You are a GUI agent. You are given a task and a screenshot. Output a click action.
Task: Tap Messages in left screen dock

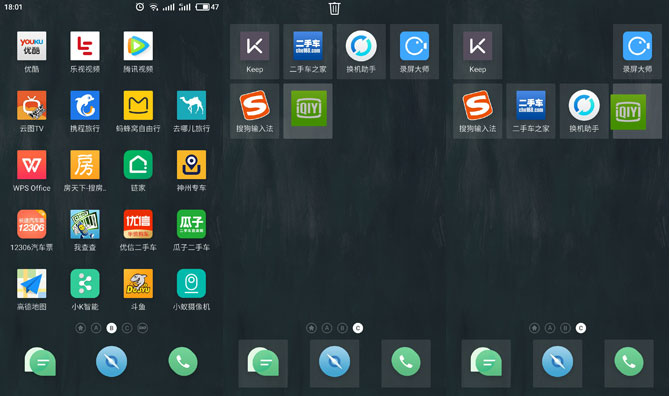click(x=40, y=362)
